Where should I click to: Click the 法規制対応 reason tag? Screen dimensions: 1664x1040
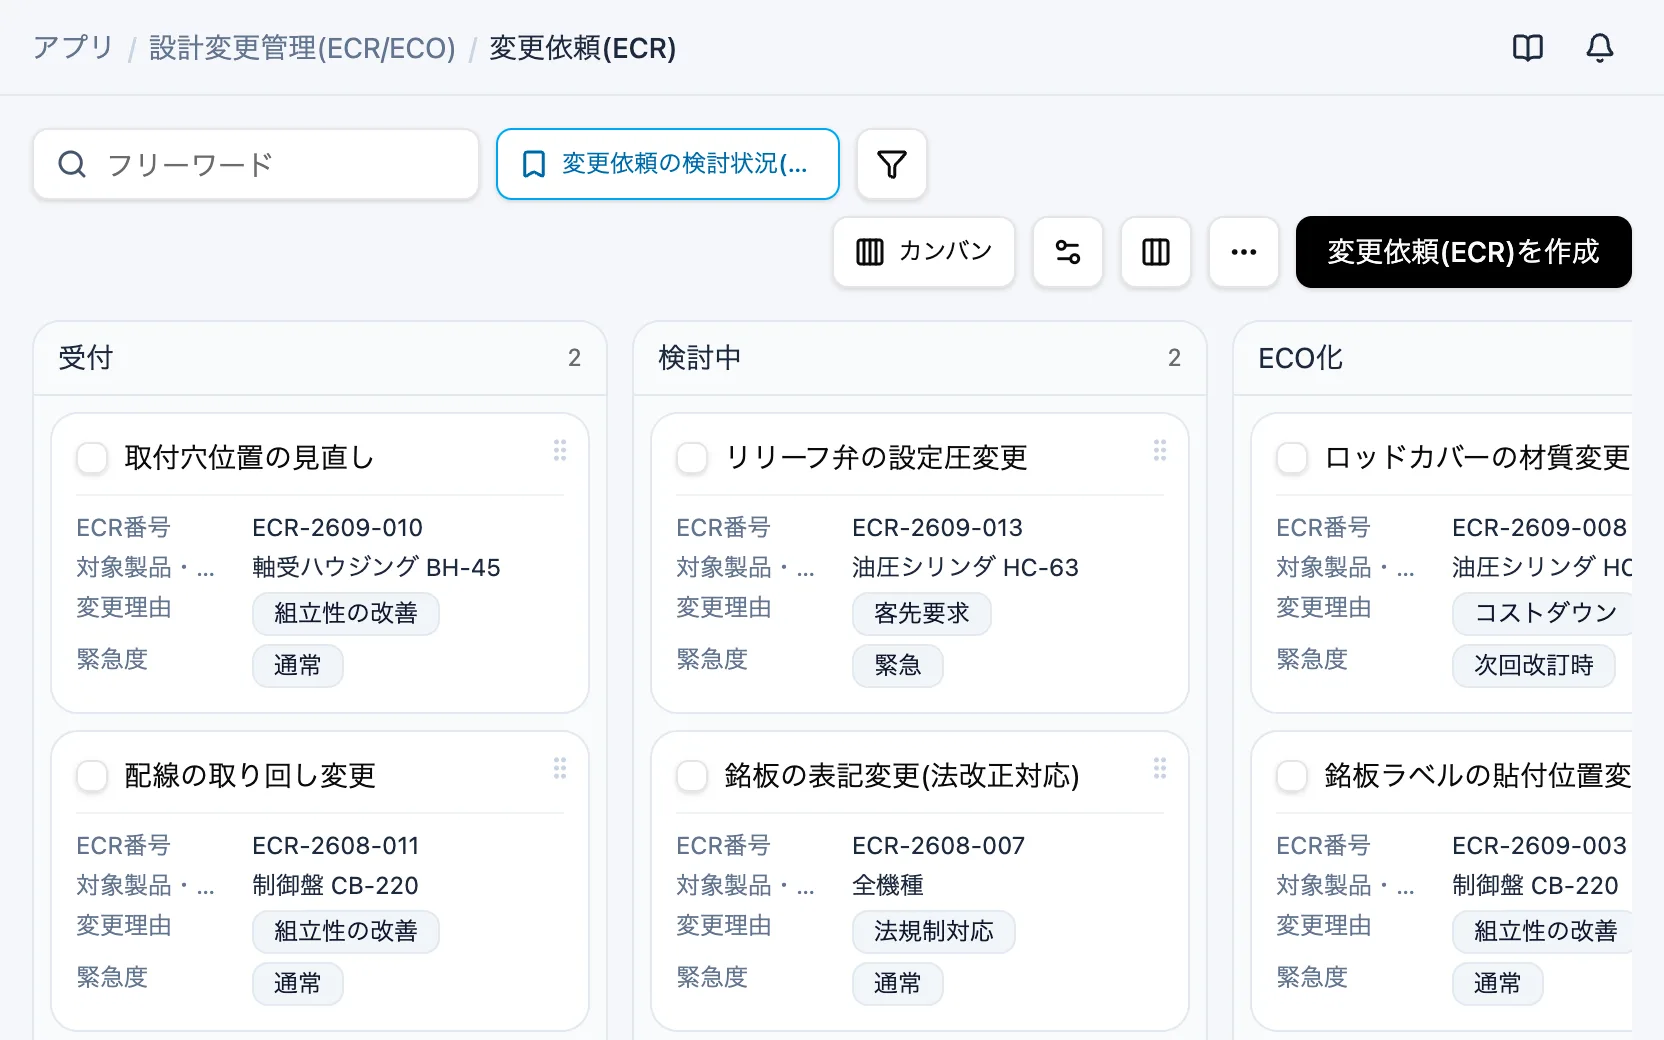tap(934, 931)
